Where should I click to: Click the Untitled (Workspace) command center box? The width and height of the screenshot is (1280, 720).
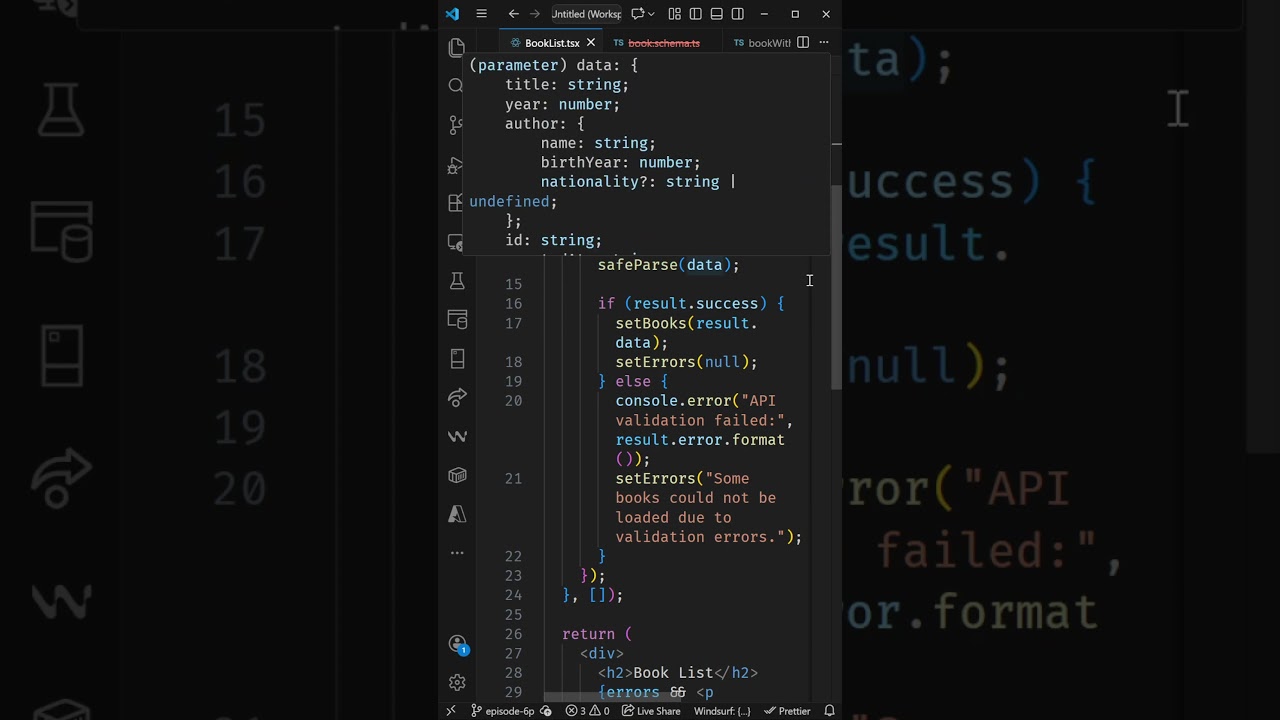[586, 14]
